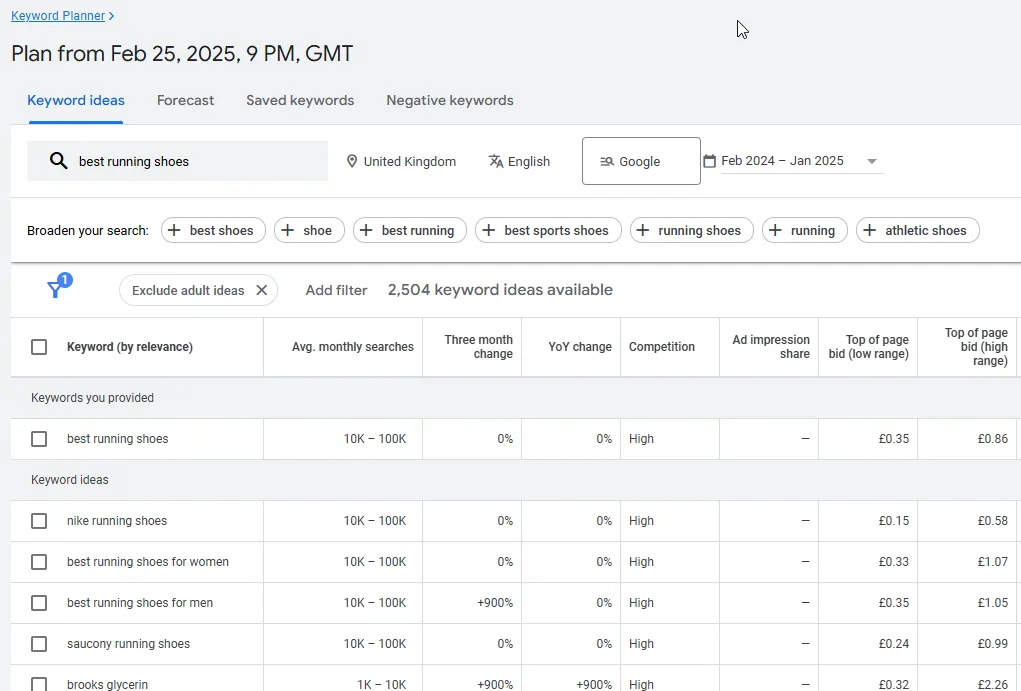Screen dimensions: 1021x691
Task: Add the athletic shoes suggestion chip
Action: [x=917, y=230]
